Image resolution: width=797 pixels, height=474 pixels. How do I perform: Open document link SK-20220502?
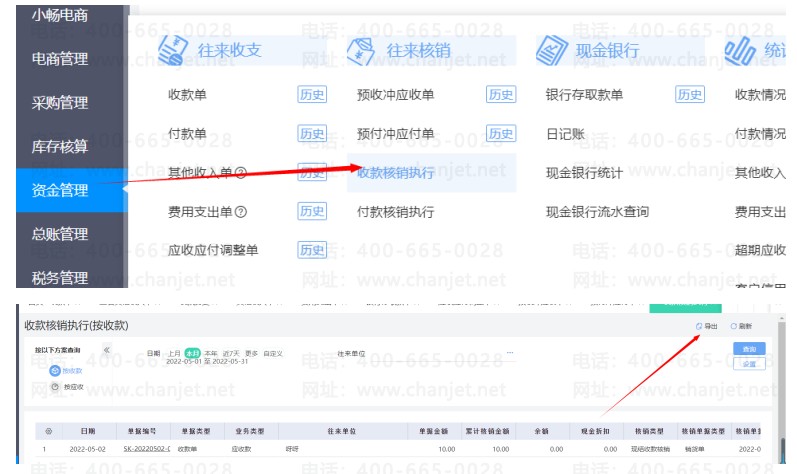click(x=146, y=449)
